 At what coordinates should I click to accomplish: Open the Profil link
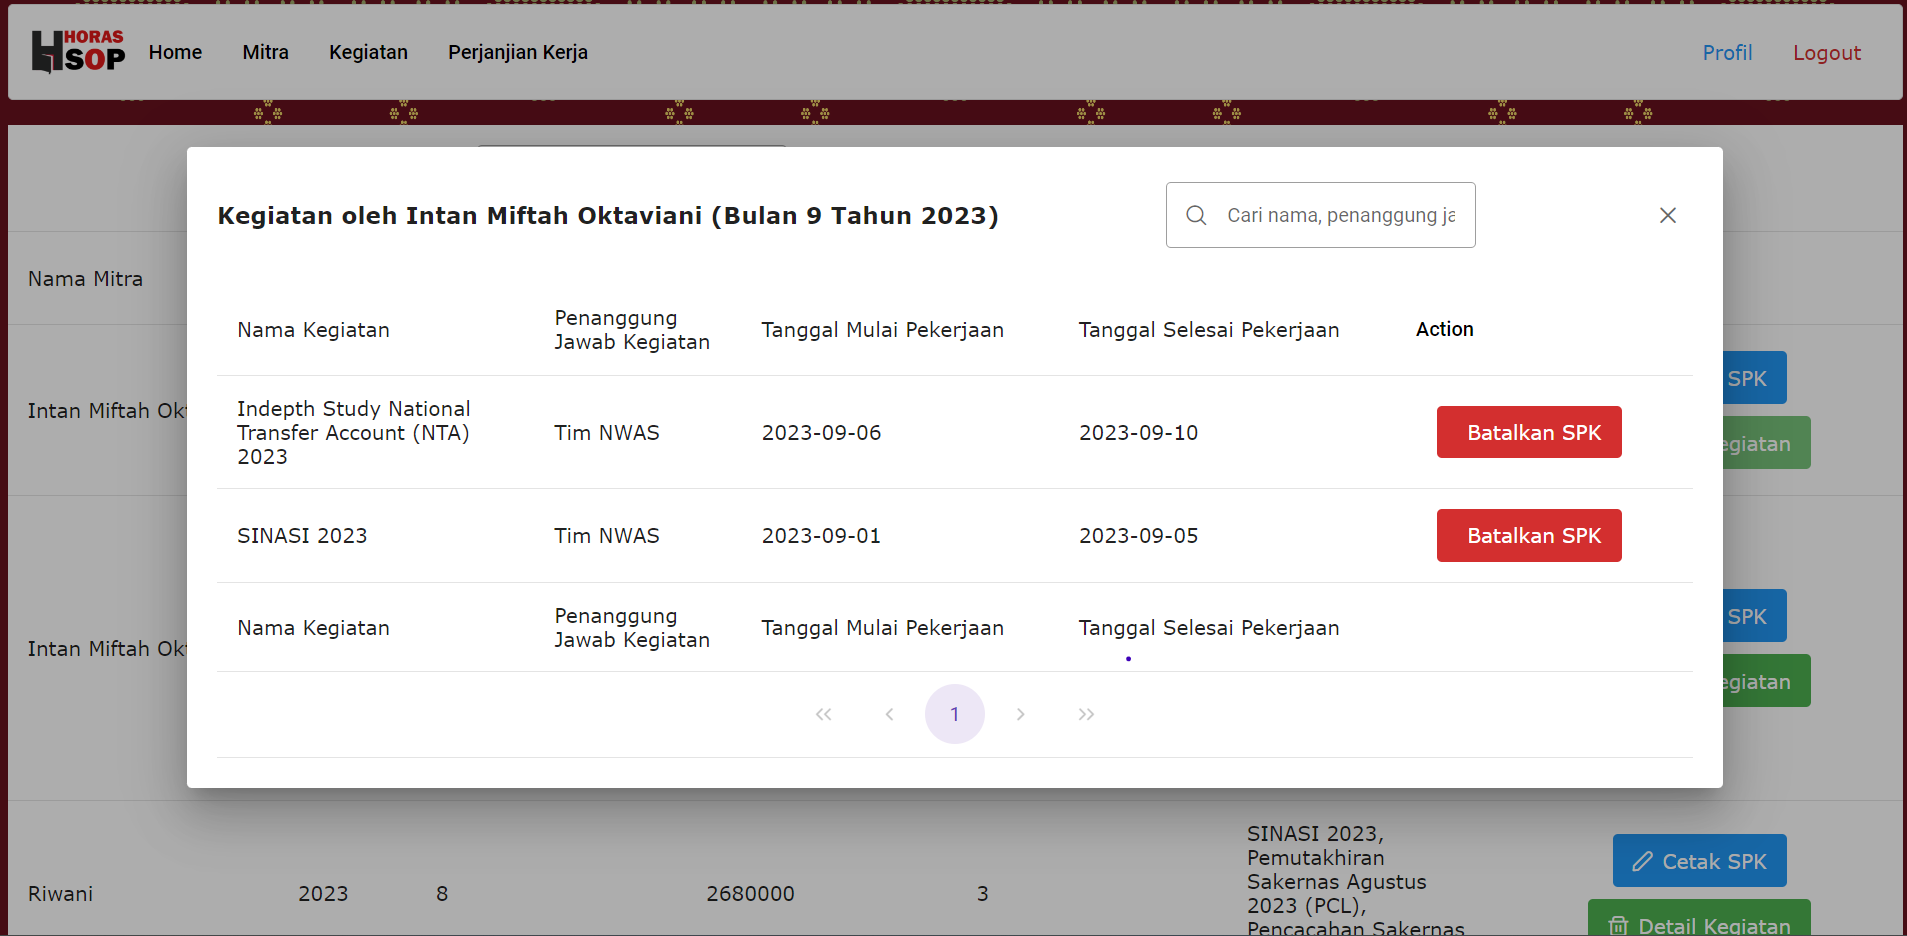coord(1727,53)
